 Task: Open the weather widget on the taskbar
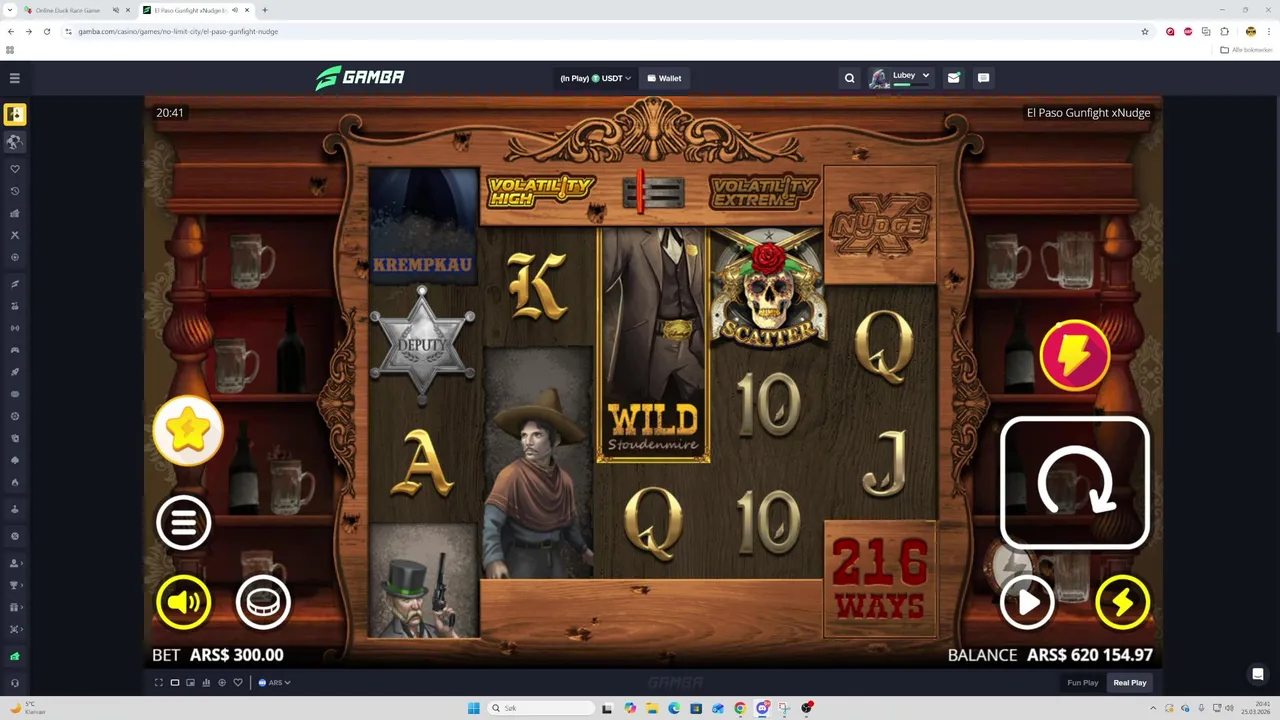[x=28, y=708]
